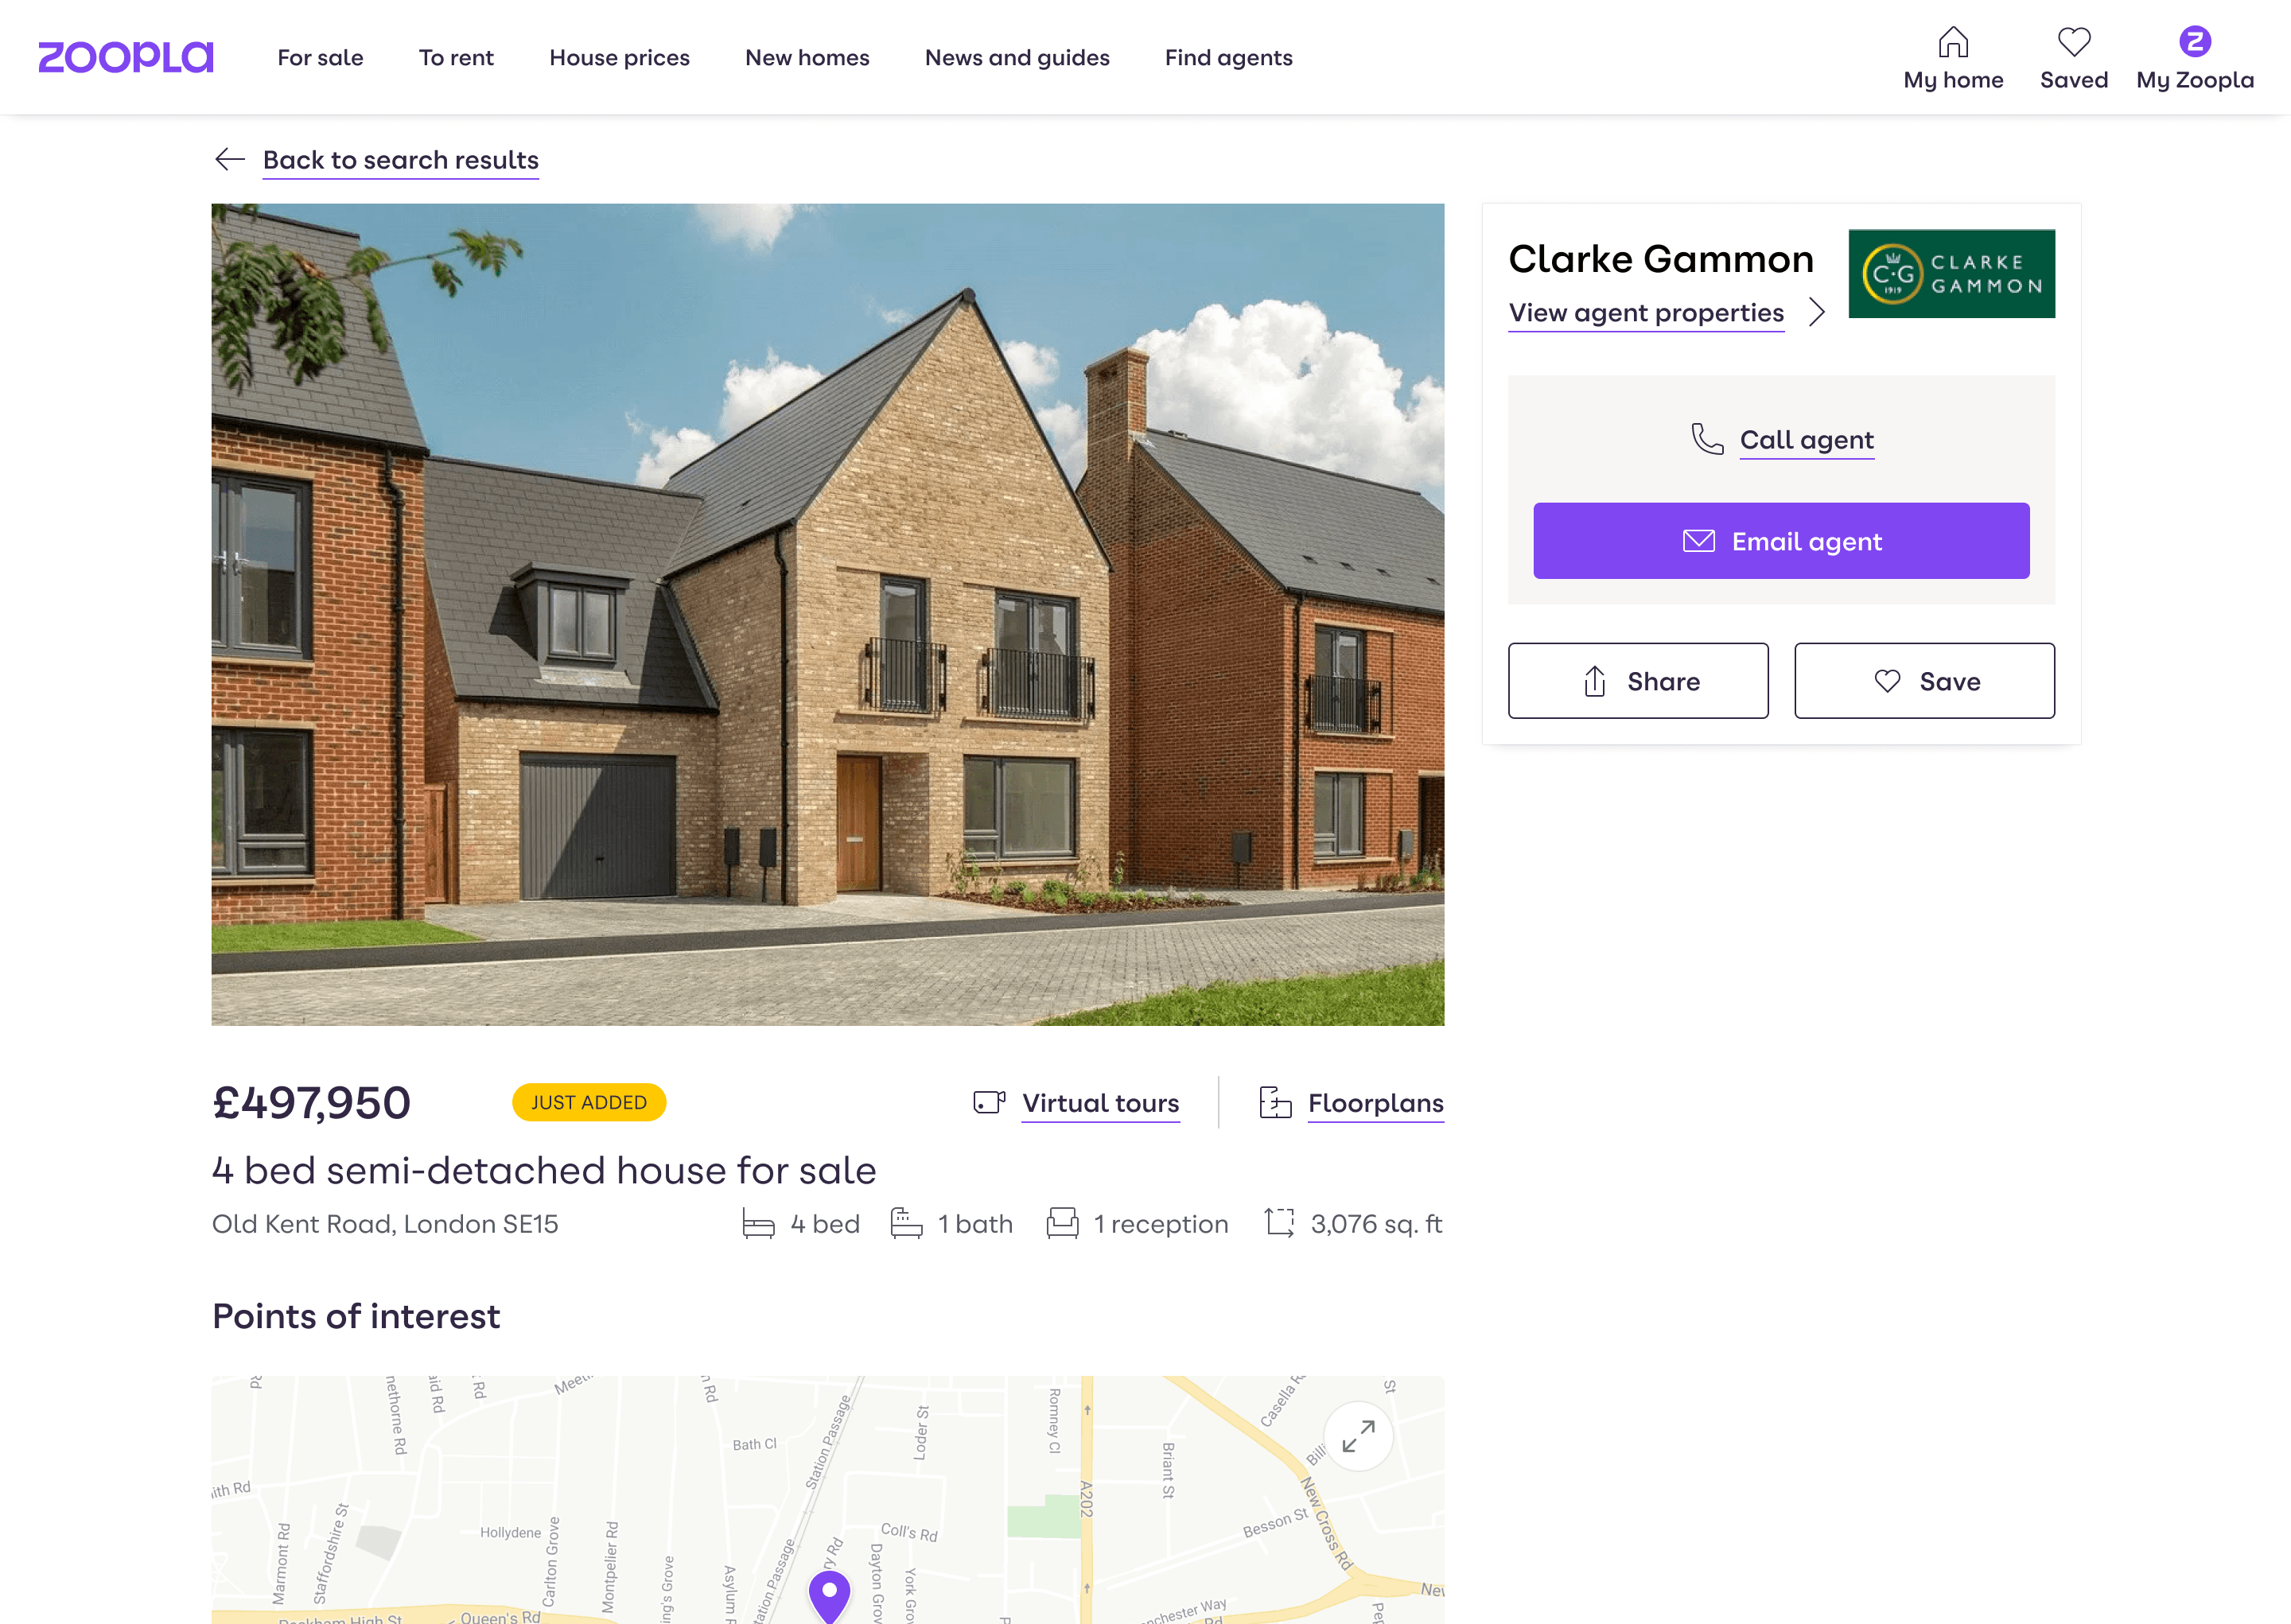Viewport: 2291px width, 1624px height.
Task: Click chevron next to View agent properties
Action: coord(1817,312)
